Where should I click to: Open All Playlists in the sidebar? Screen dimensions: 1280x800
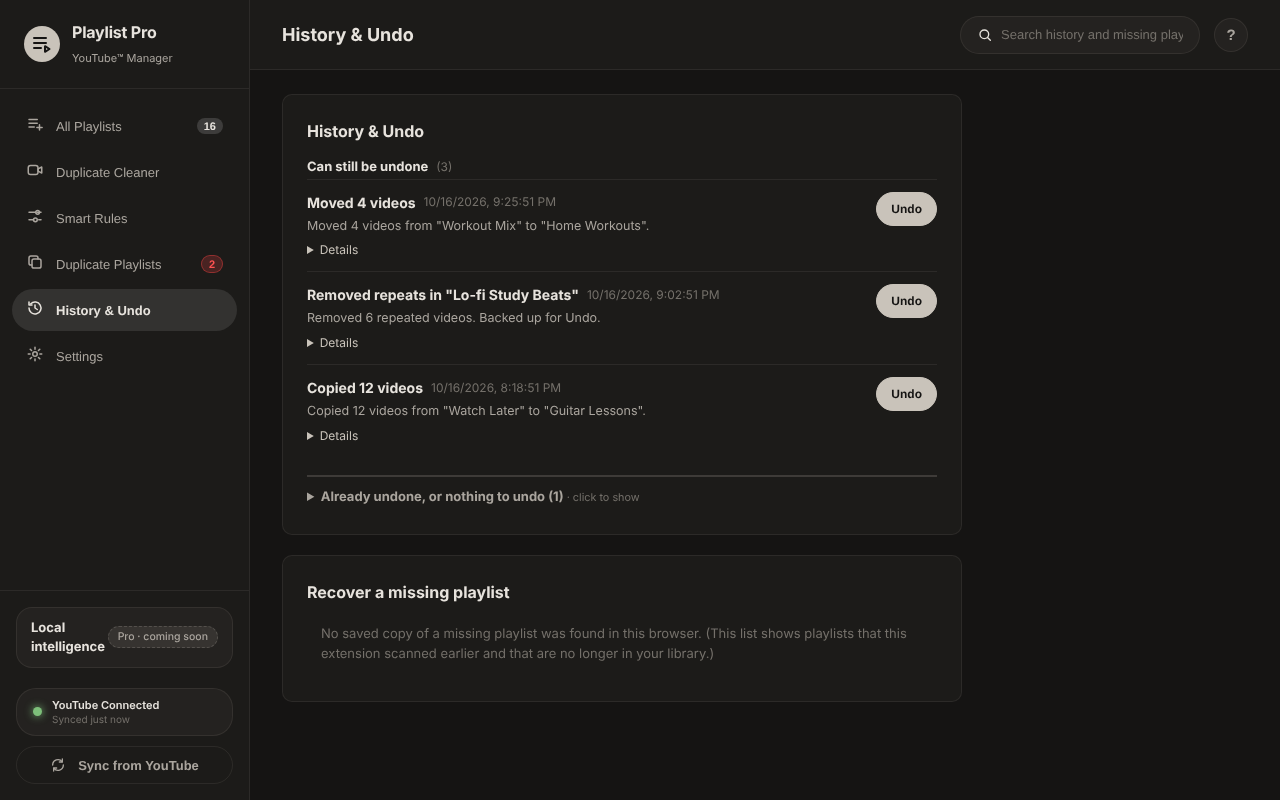pos(124,126)
